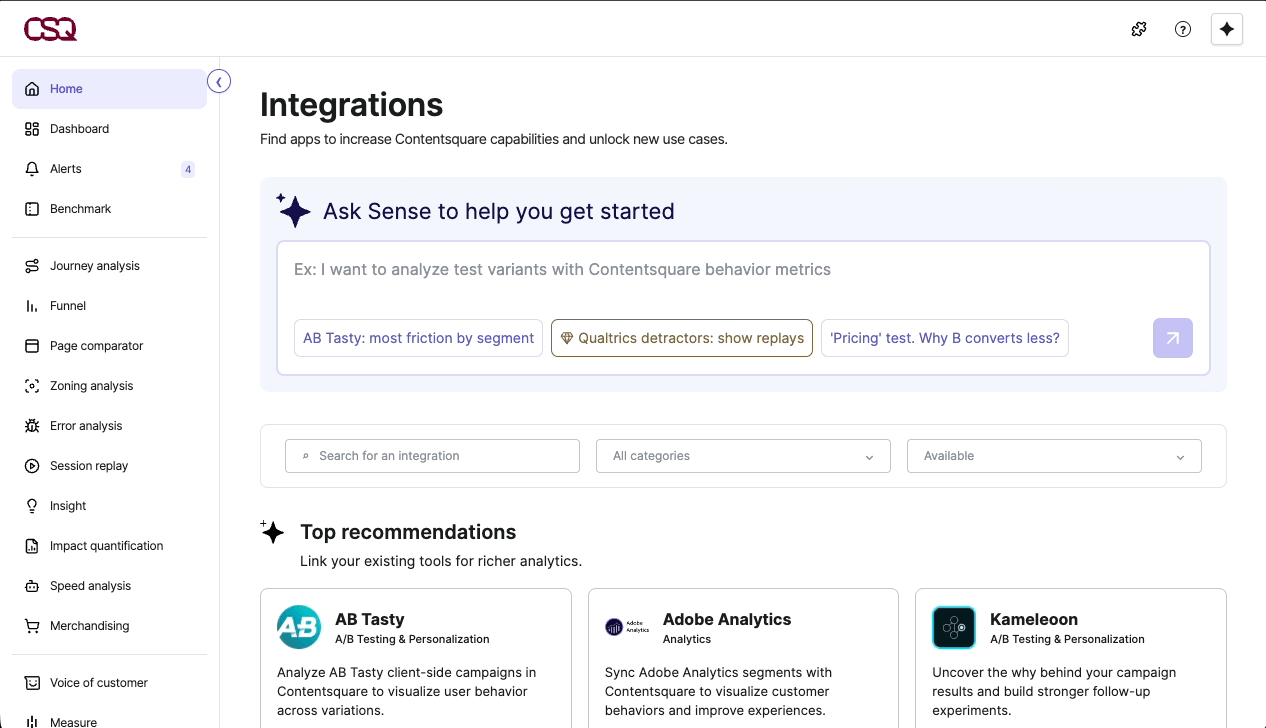Click the AB Tasty logo
1266x728 pixels.
299,627
